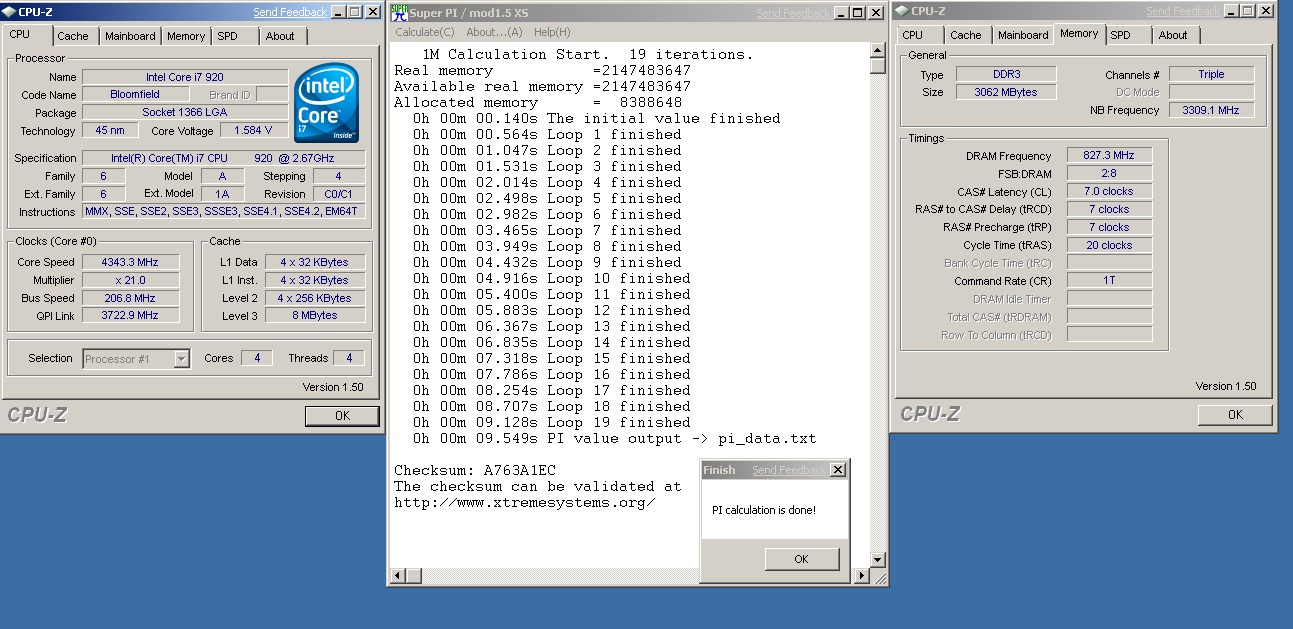Click the Cycle Time (tRAS) value 20 clocks
Viewport: 1293px width, 629px height.
(x=1109, y=245)
